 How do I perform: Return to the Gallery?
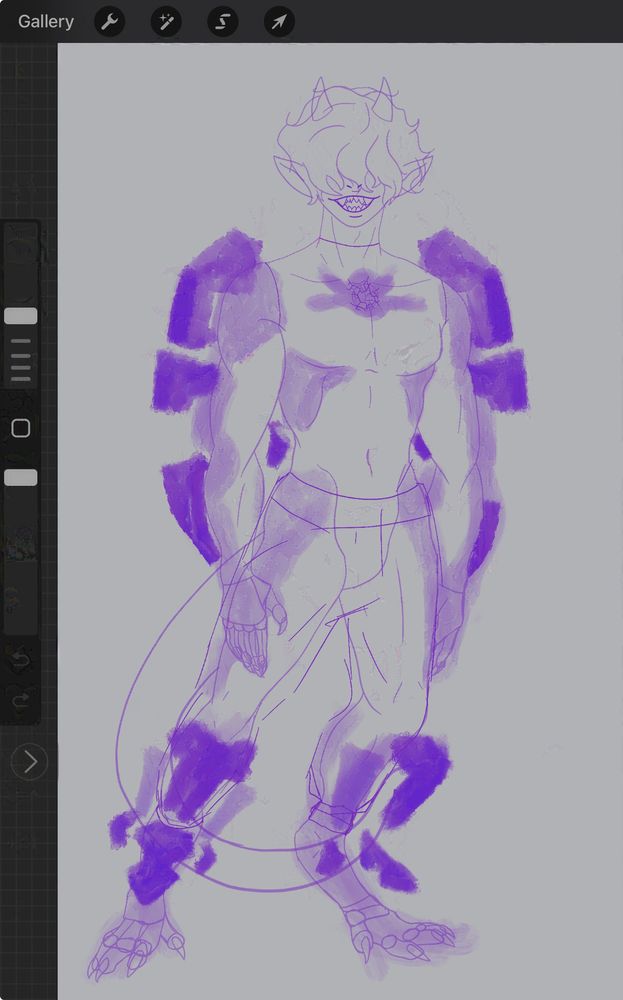tap(46, 22)
